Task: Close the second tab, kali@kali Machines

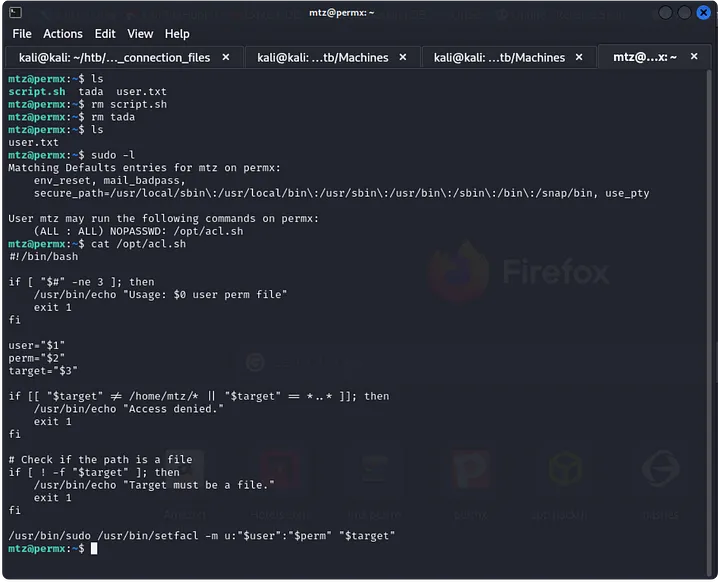Action: tap(406, 58)
